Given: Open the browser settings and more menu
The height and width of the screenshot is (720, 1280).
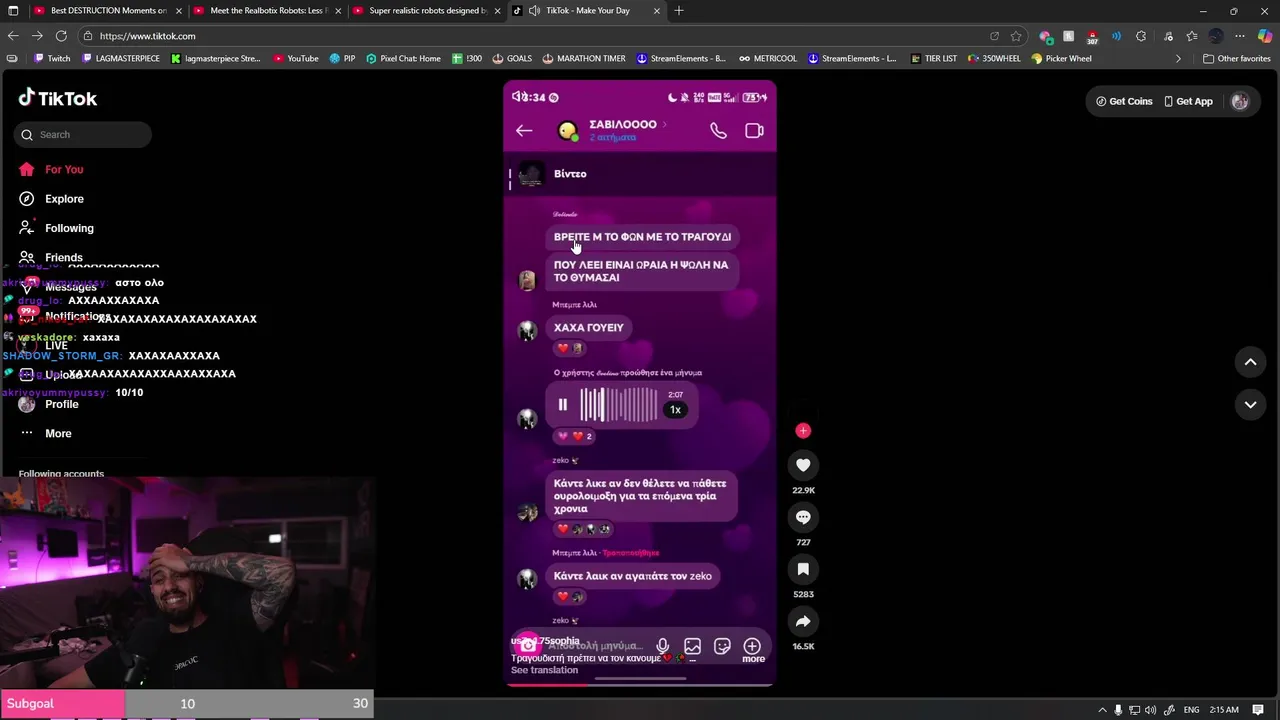Looking at the screenshot, I should tap(1240, 36).
